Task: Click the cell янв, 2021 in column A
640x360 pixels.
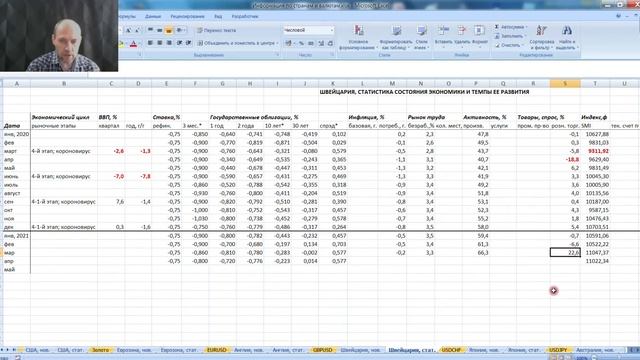Action: (x=16, y=236)
